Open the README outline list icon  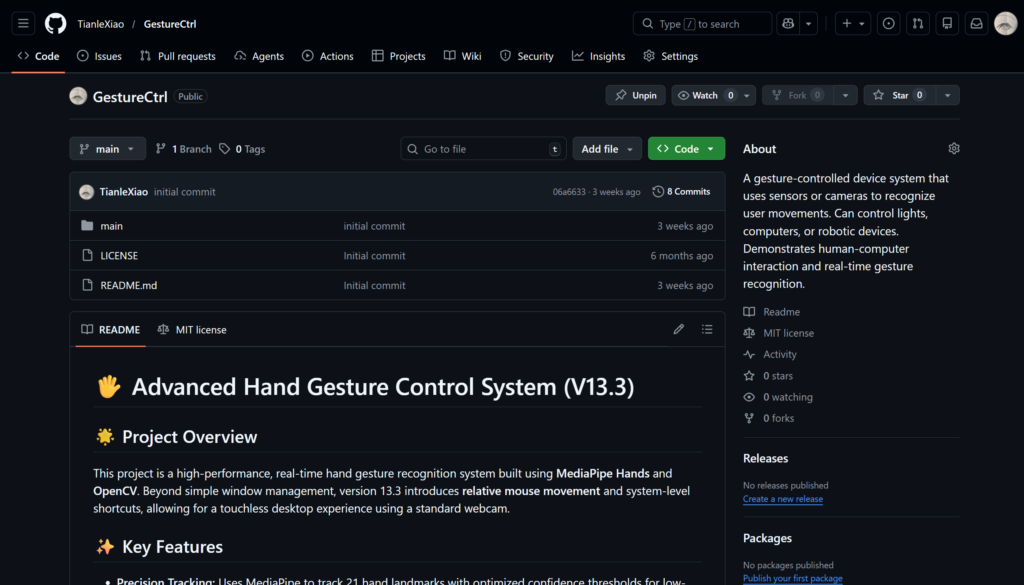pos(707,329)
